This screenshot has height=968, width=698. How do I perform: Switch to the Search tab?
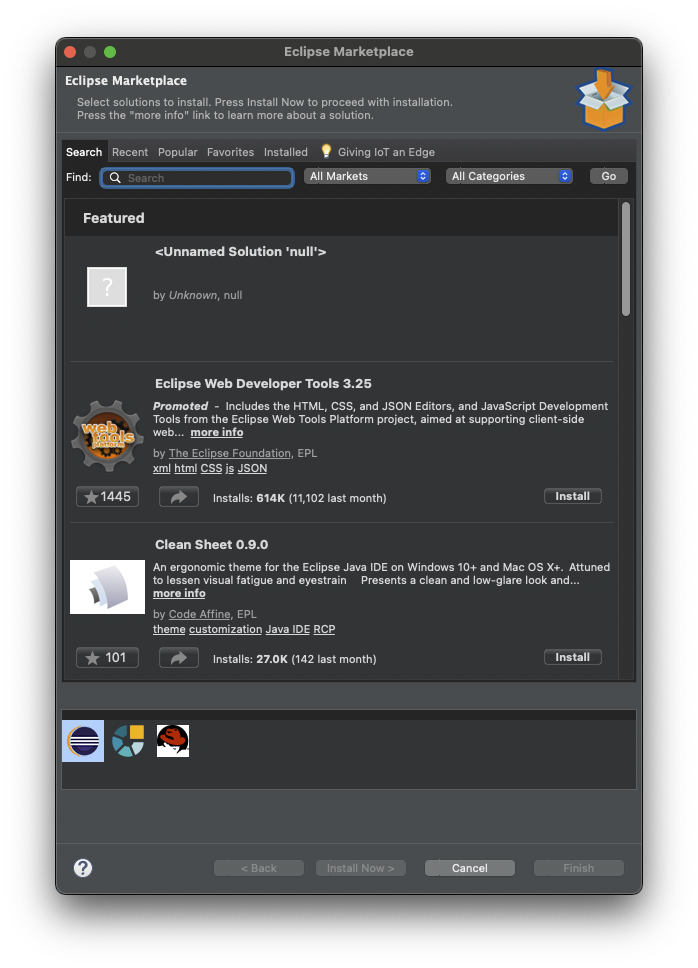point(84,152)
